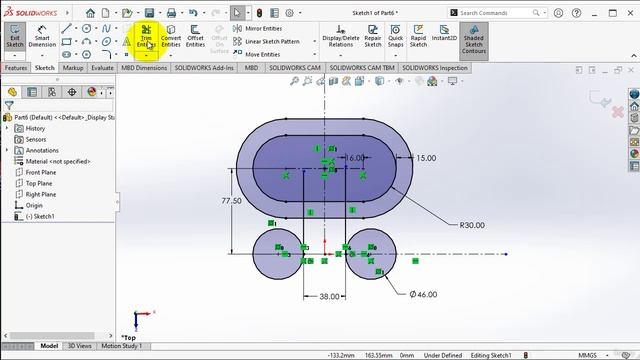Select the Ellipse sketch tool
This screenshot has height=360, width=640.
point(106,41)
